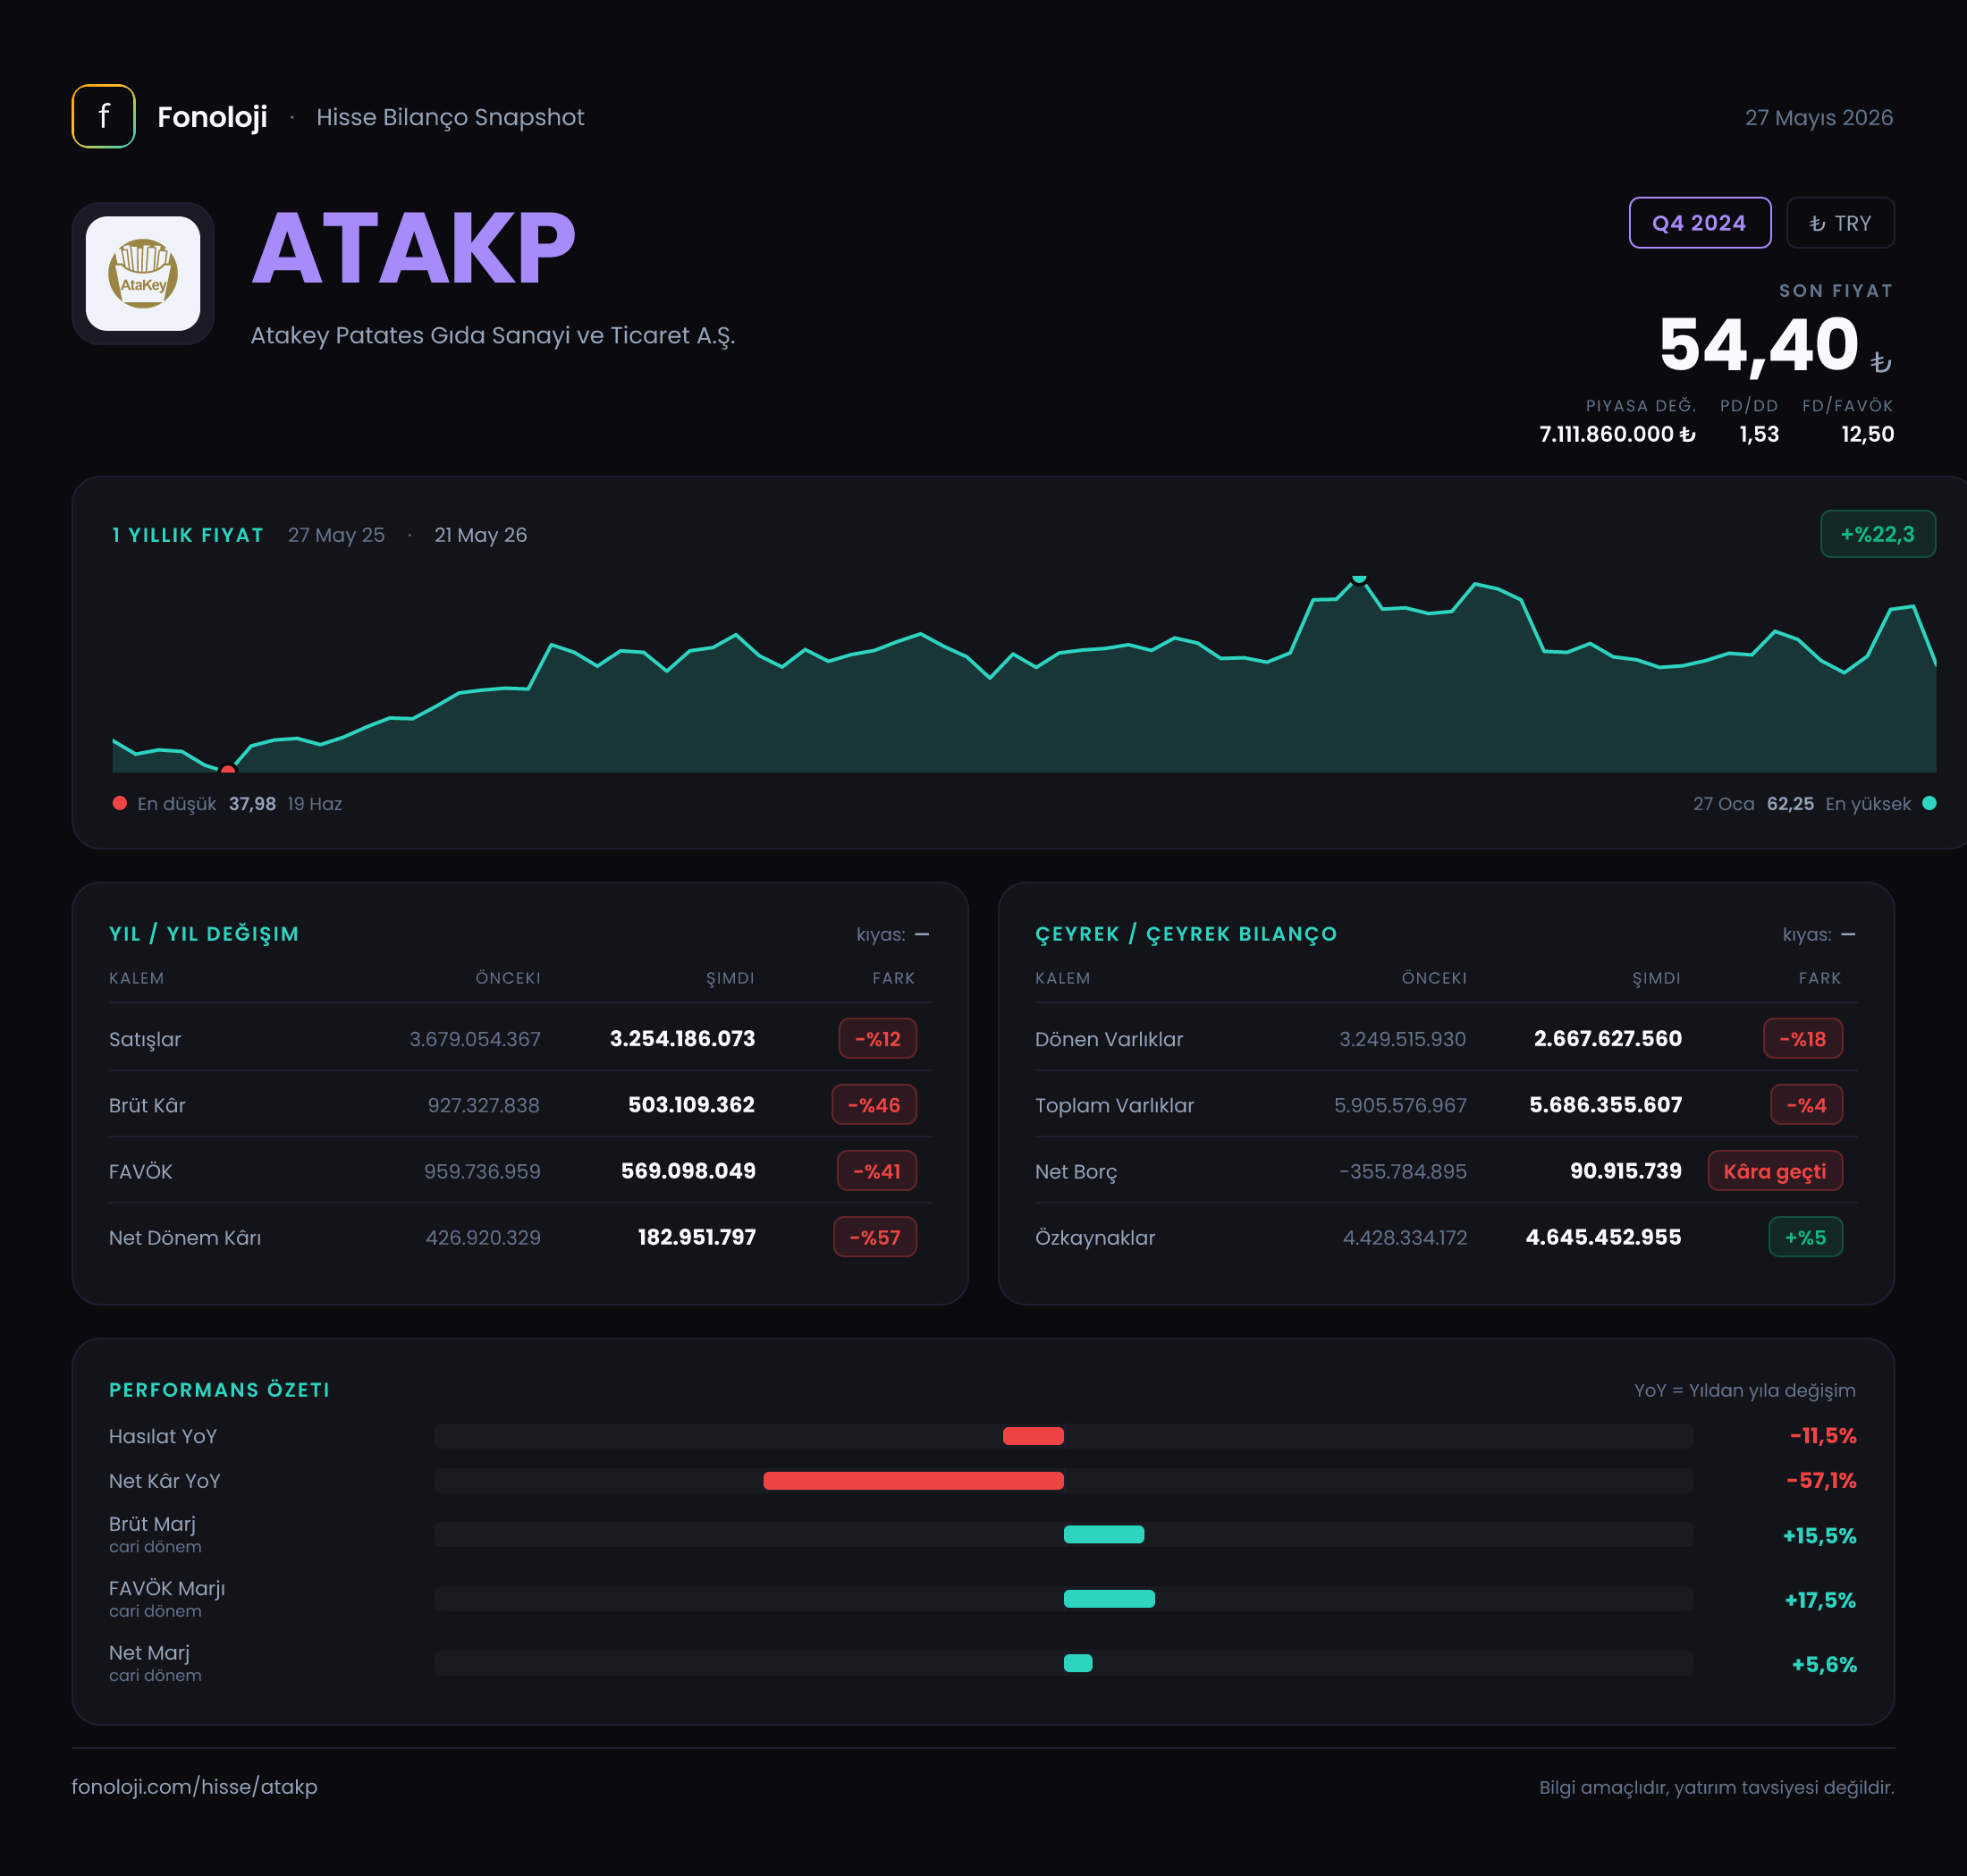The height and width of the screenshot is (1876, 1967).
Task: Click the Net Borç value 90.915.739
Action: click(1625, 1170)
